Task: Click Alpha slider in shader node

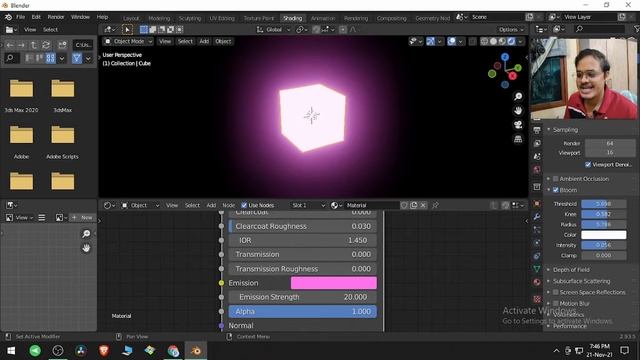Action: pos(302,311)
